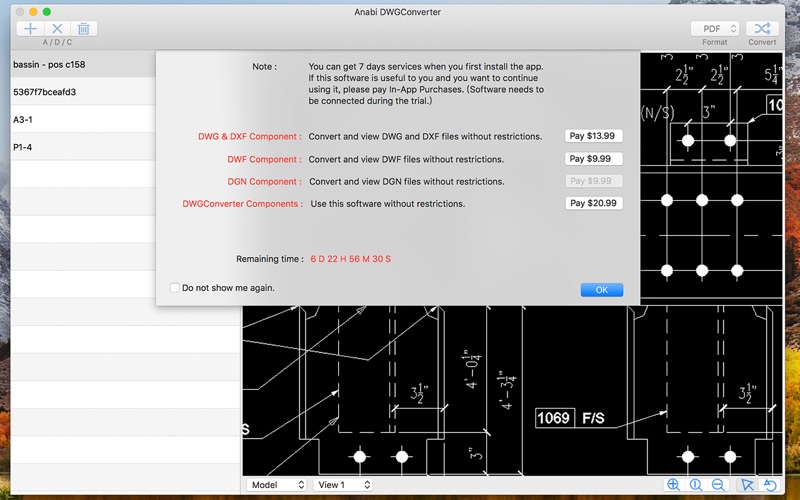Image resolution: width=800 pixels, height=500 pixels.
Task: Click the remaining time countdown value
Action: [351, 259]
